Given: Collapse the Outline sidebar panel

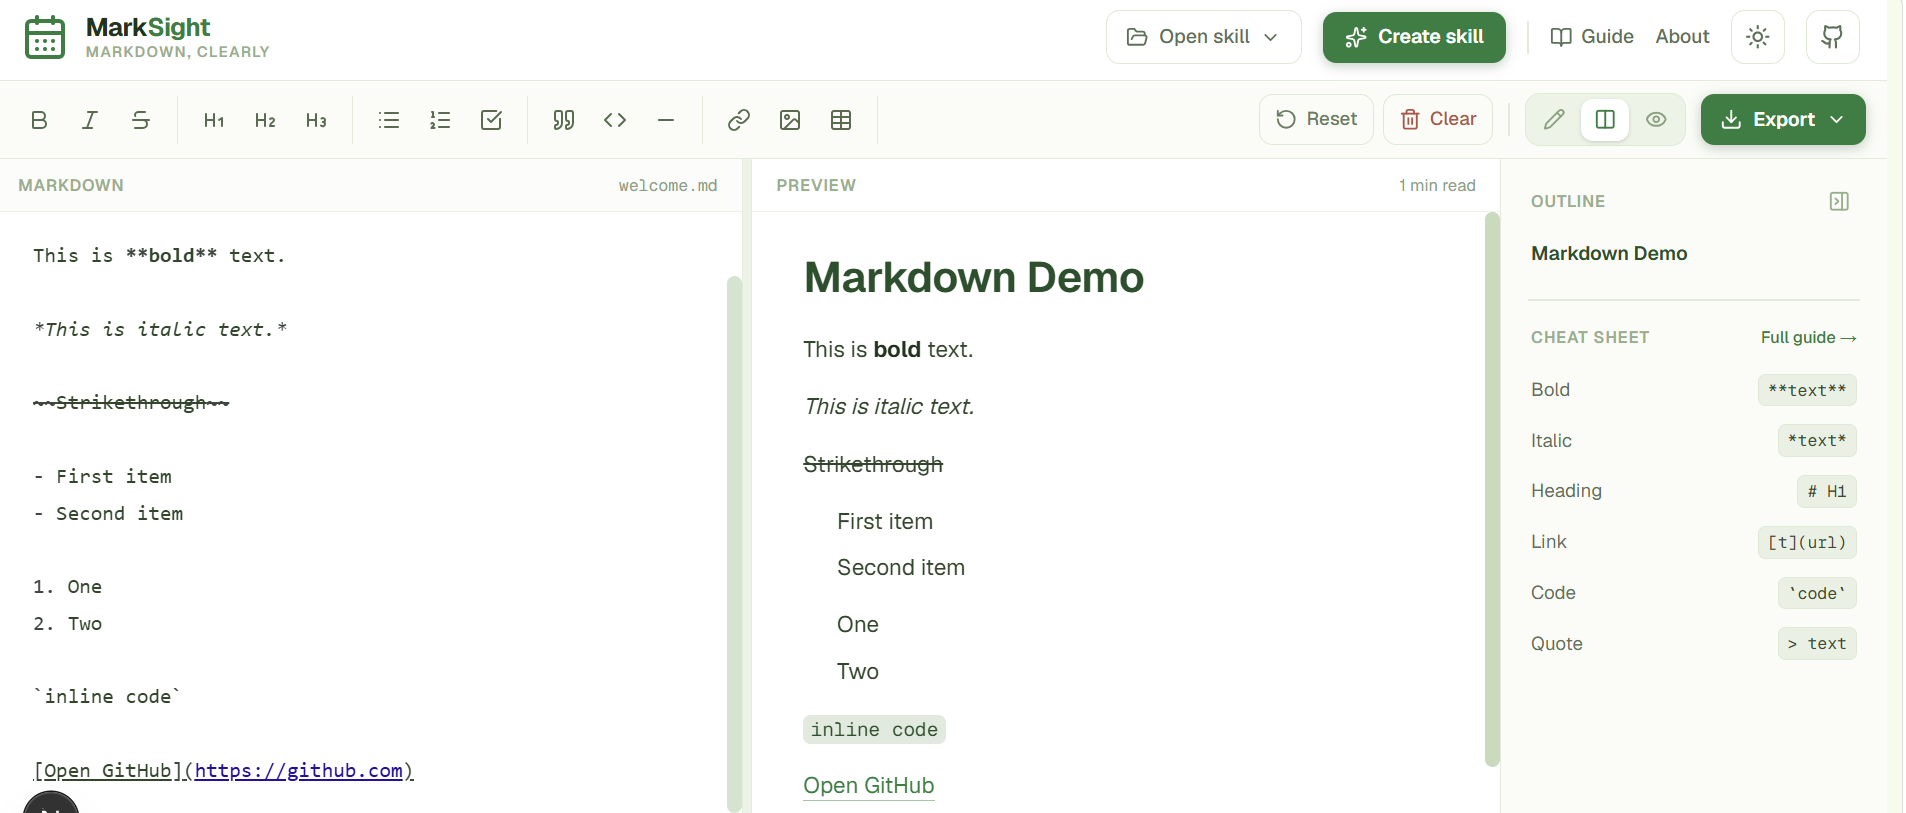Looking at the screenshot, I should click(x=1839, y=201).
